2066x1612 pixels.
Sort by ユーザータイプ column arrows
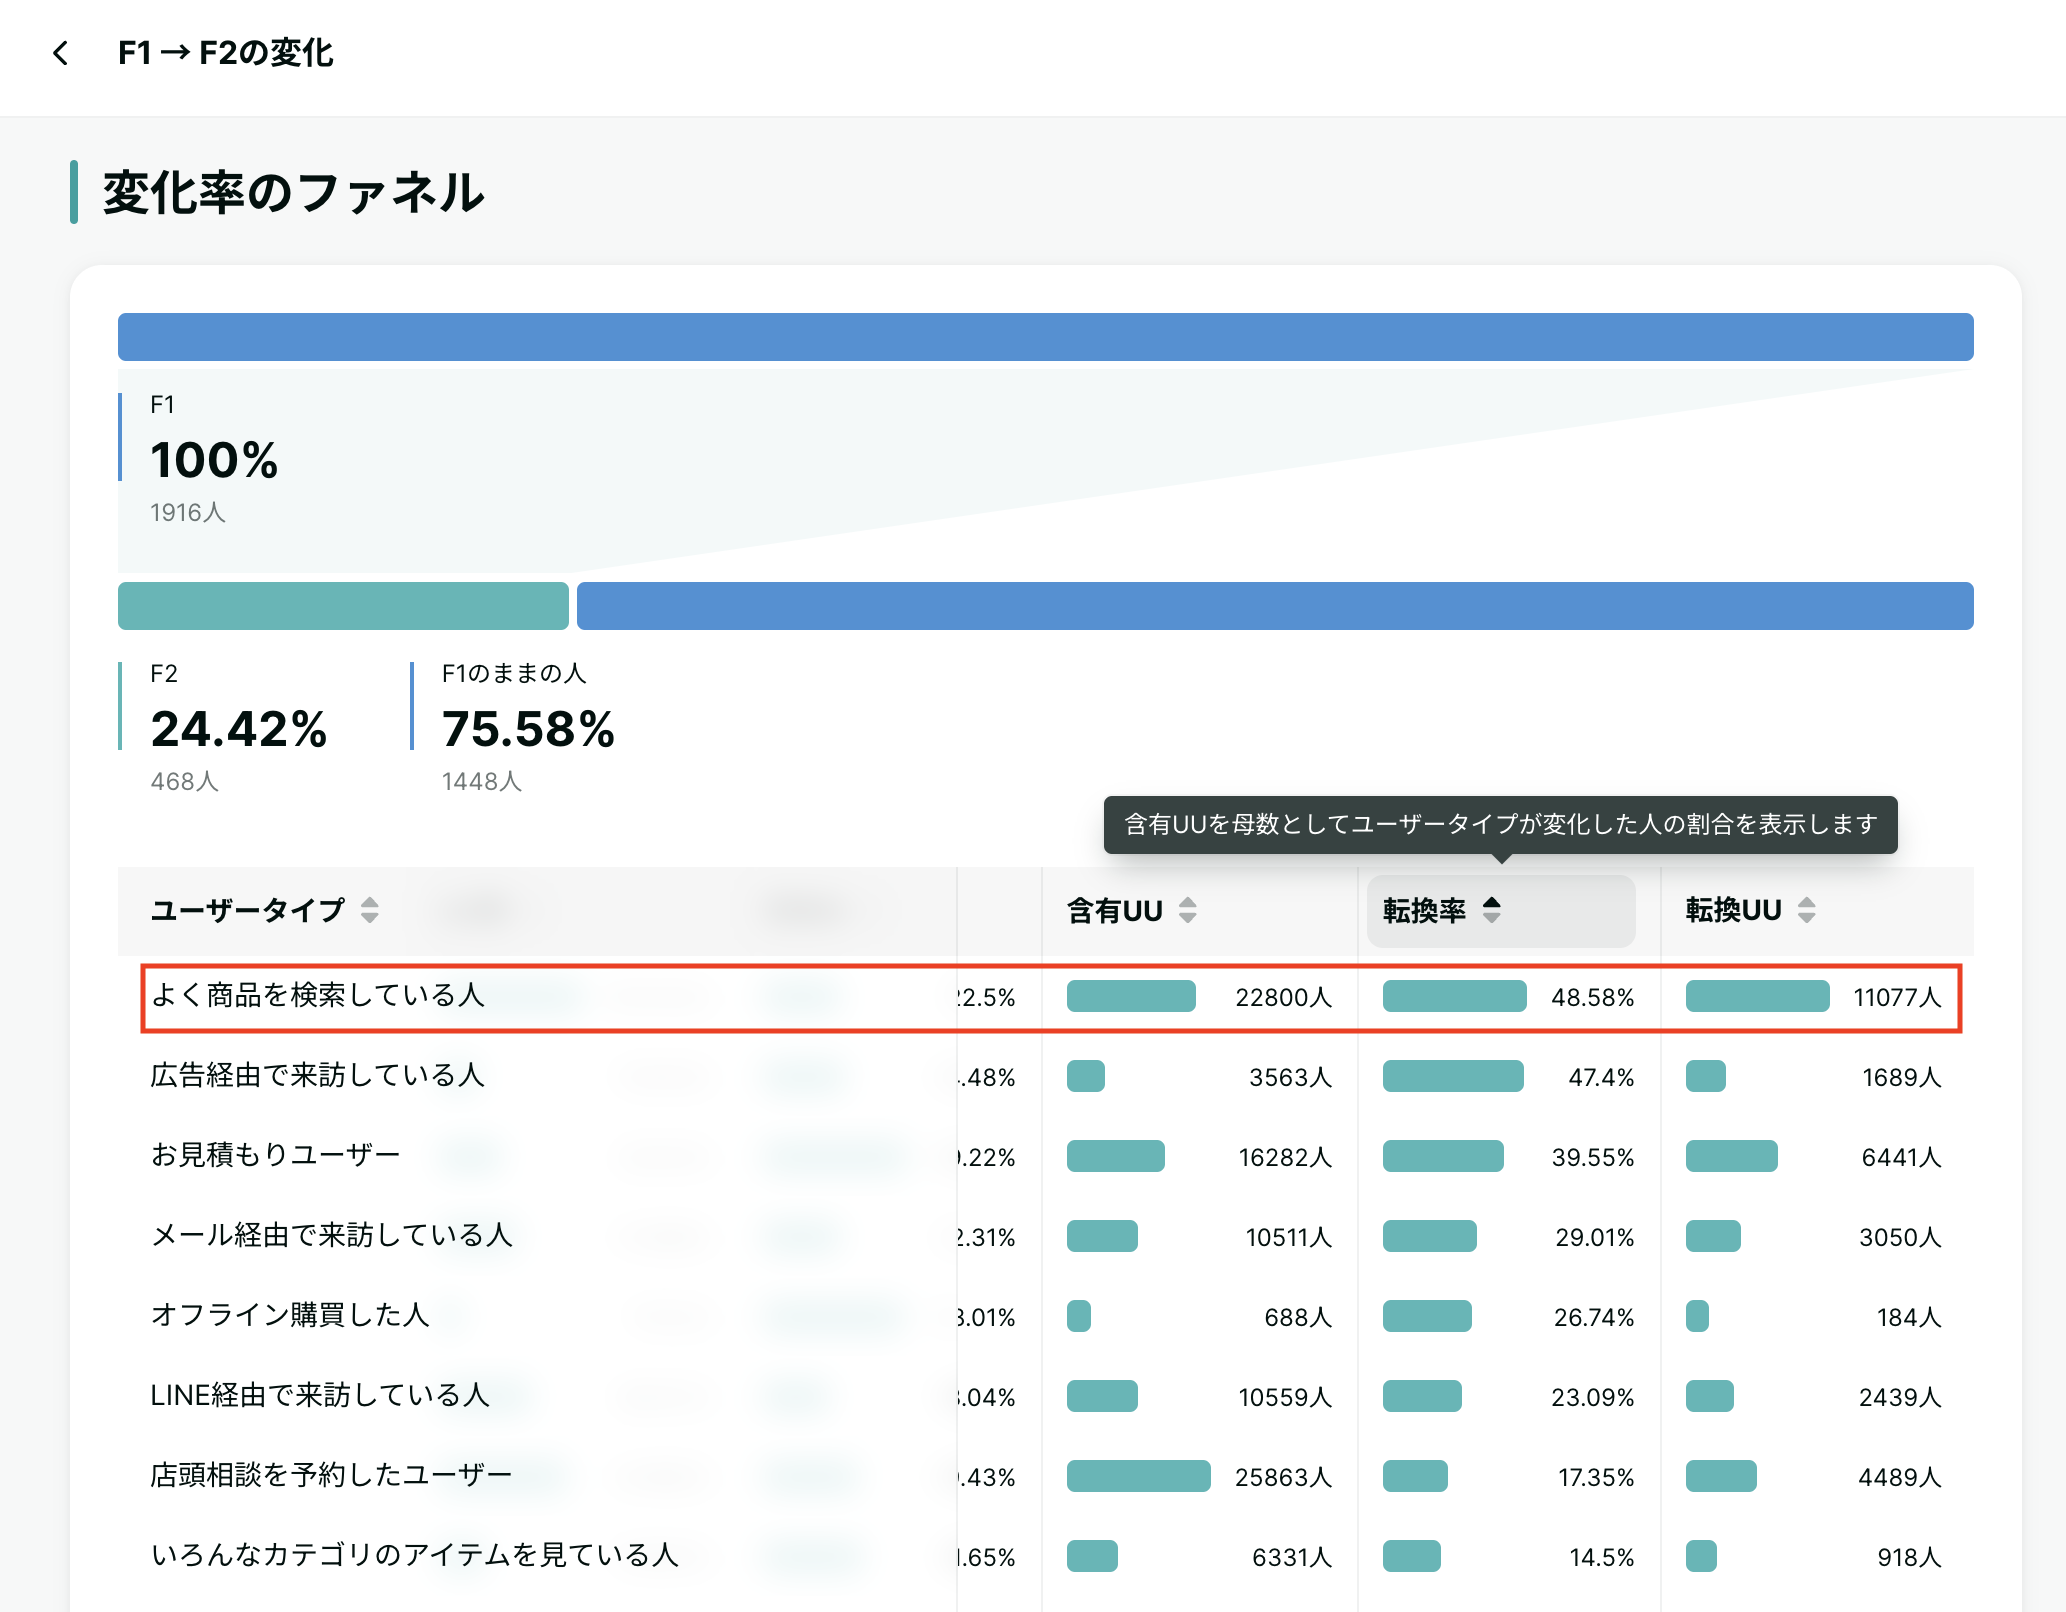pos(370,910)
